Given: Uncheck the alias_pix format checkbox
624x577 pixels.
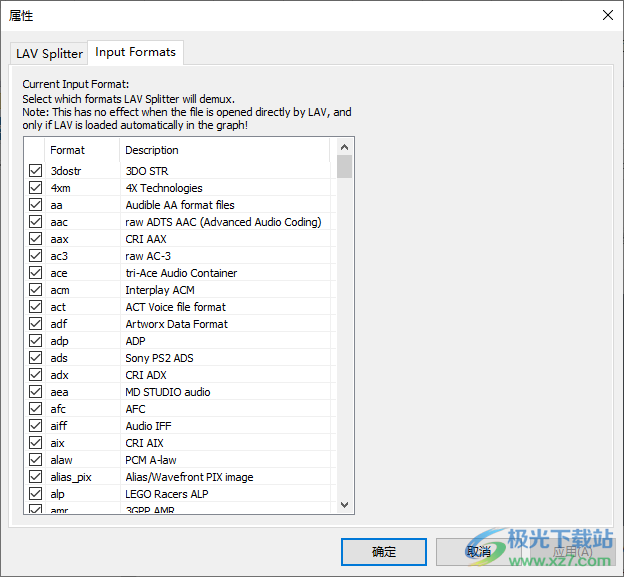Looking at the screenshot, I should [x=35, y=477].
